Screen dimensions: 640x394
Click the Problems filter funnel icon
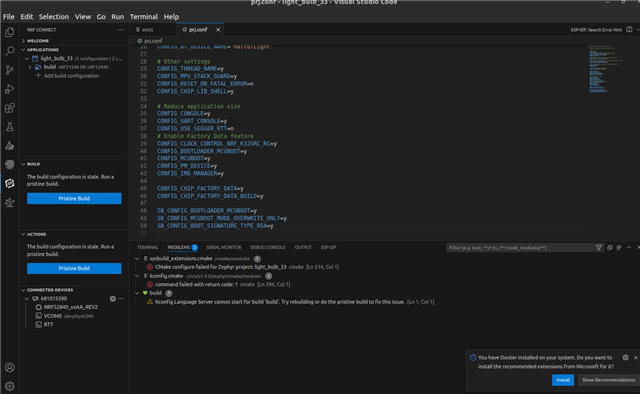pyautogui.click(x=598, y=247)
